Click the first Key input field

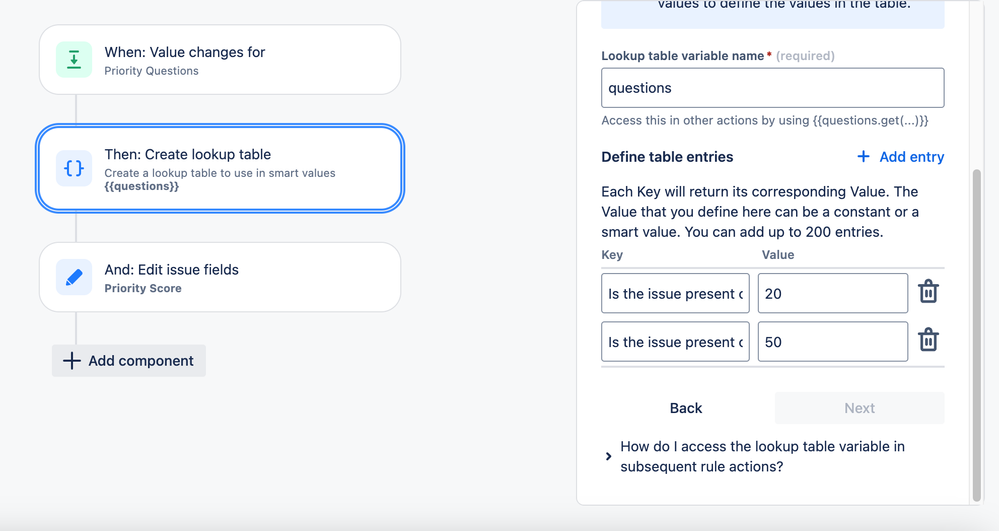(675, 293)
